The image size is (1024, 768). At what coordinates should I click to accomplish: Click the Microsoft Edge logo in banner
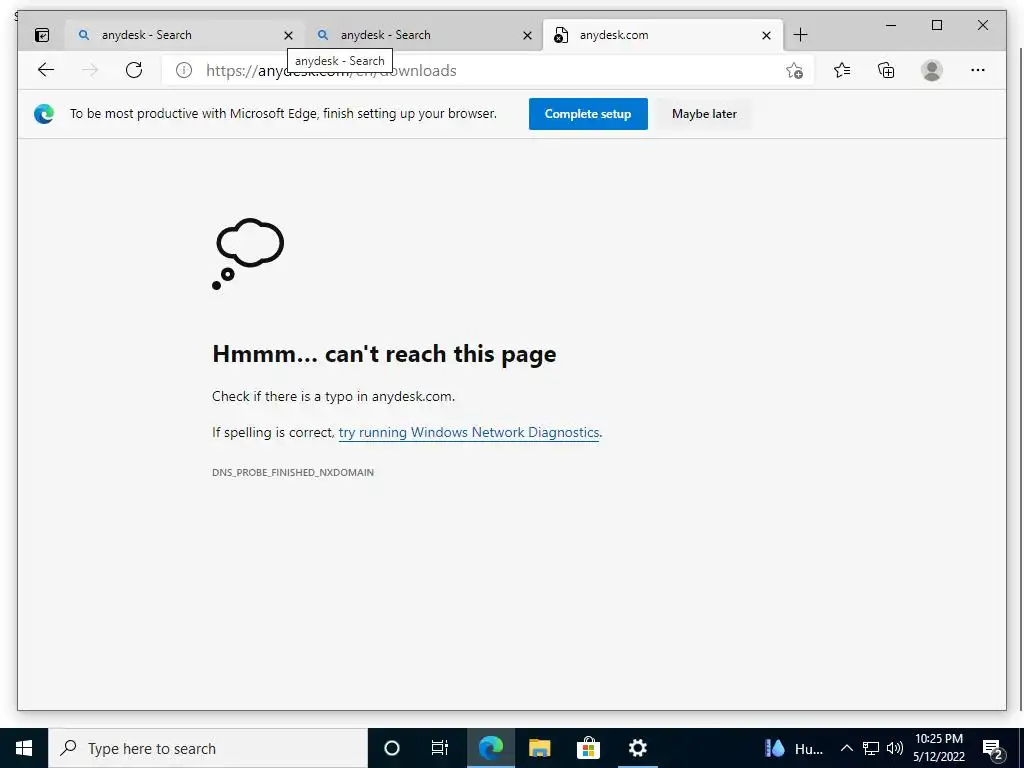tap(44, 114)
